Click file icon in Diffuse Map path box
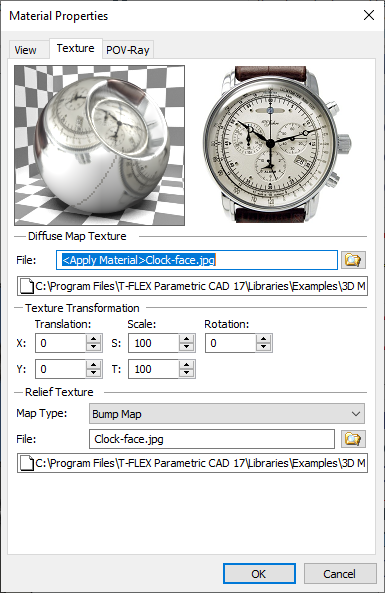This screenshot has height=593, width=385. point(27,286)
